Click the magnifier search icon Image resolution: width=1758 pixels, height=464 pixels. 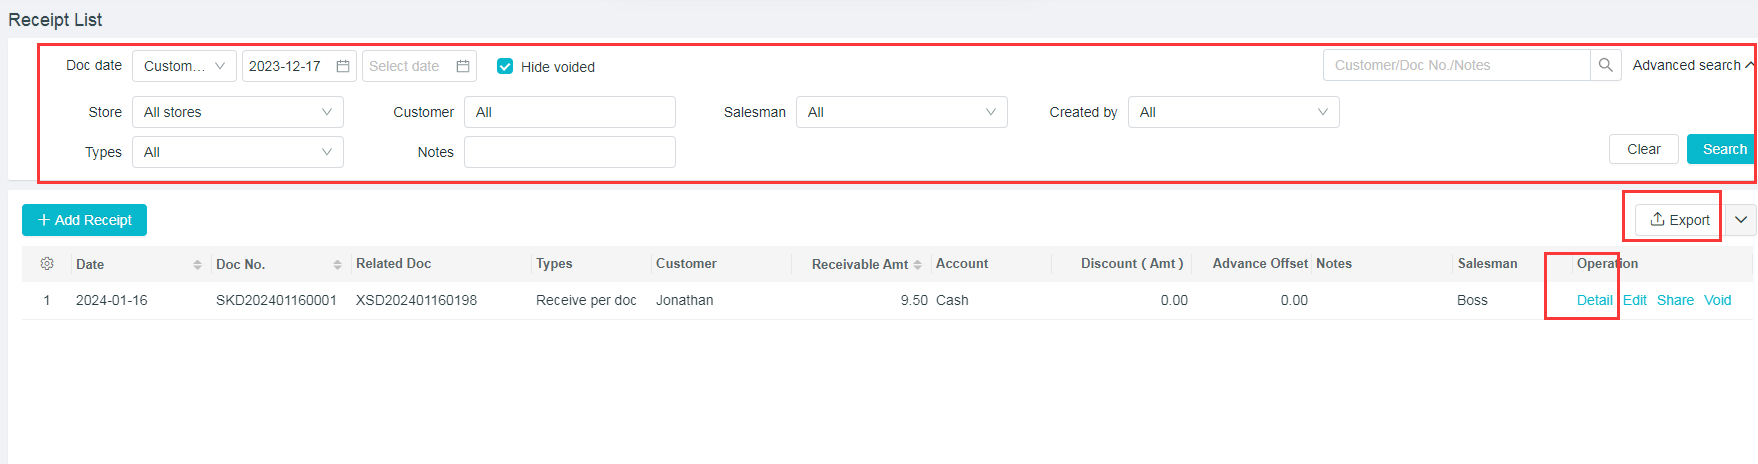point(1605,65)
